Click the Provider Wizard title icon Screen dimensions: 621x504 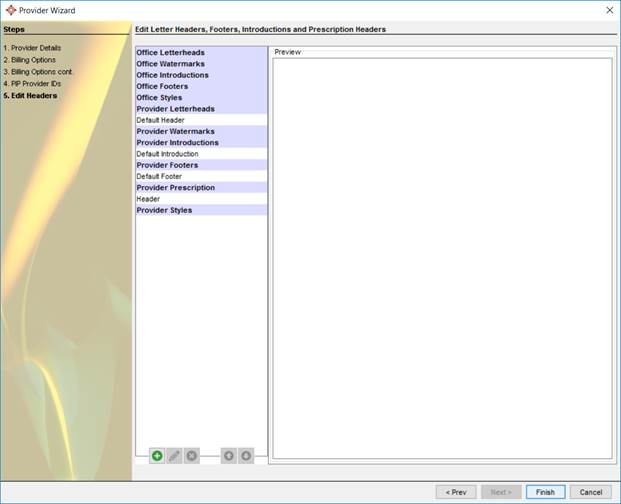click(x=11, y=10)
